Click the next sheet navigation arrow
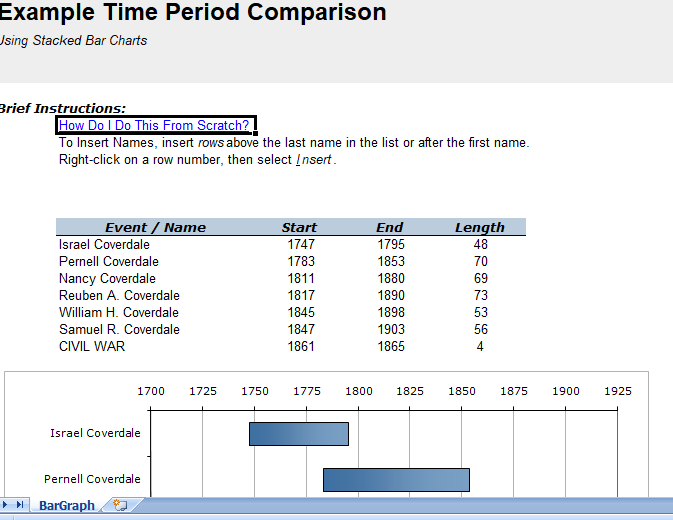673x520 pixels. [x=5, y=505]
